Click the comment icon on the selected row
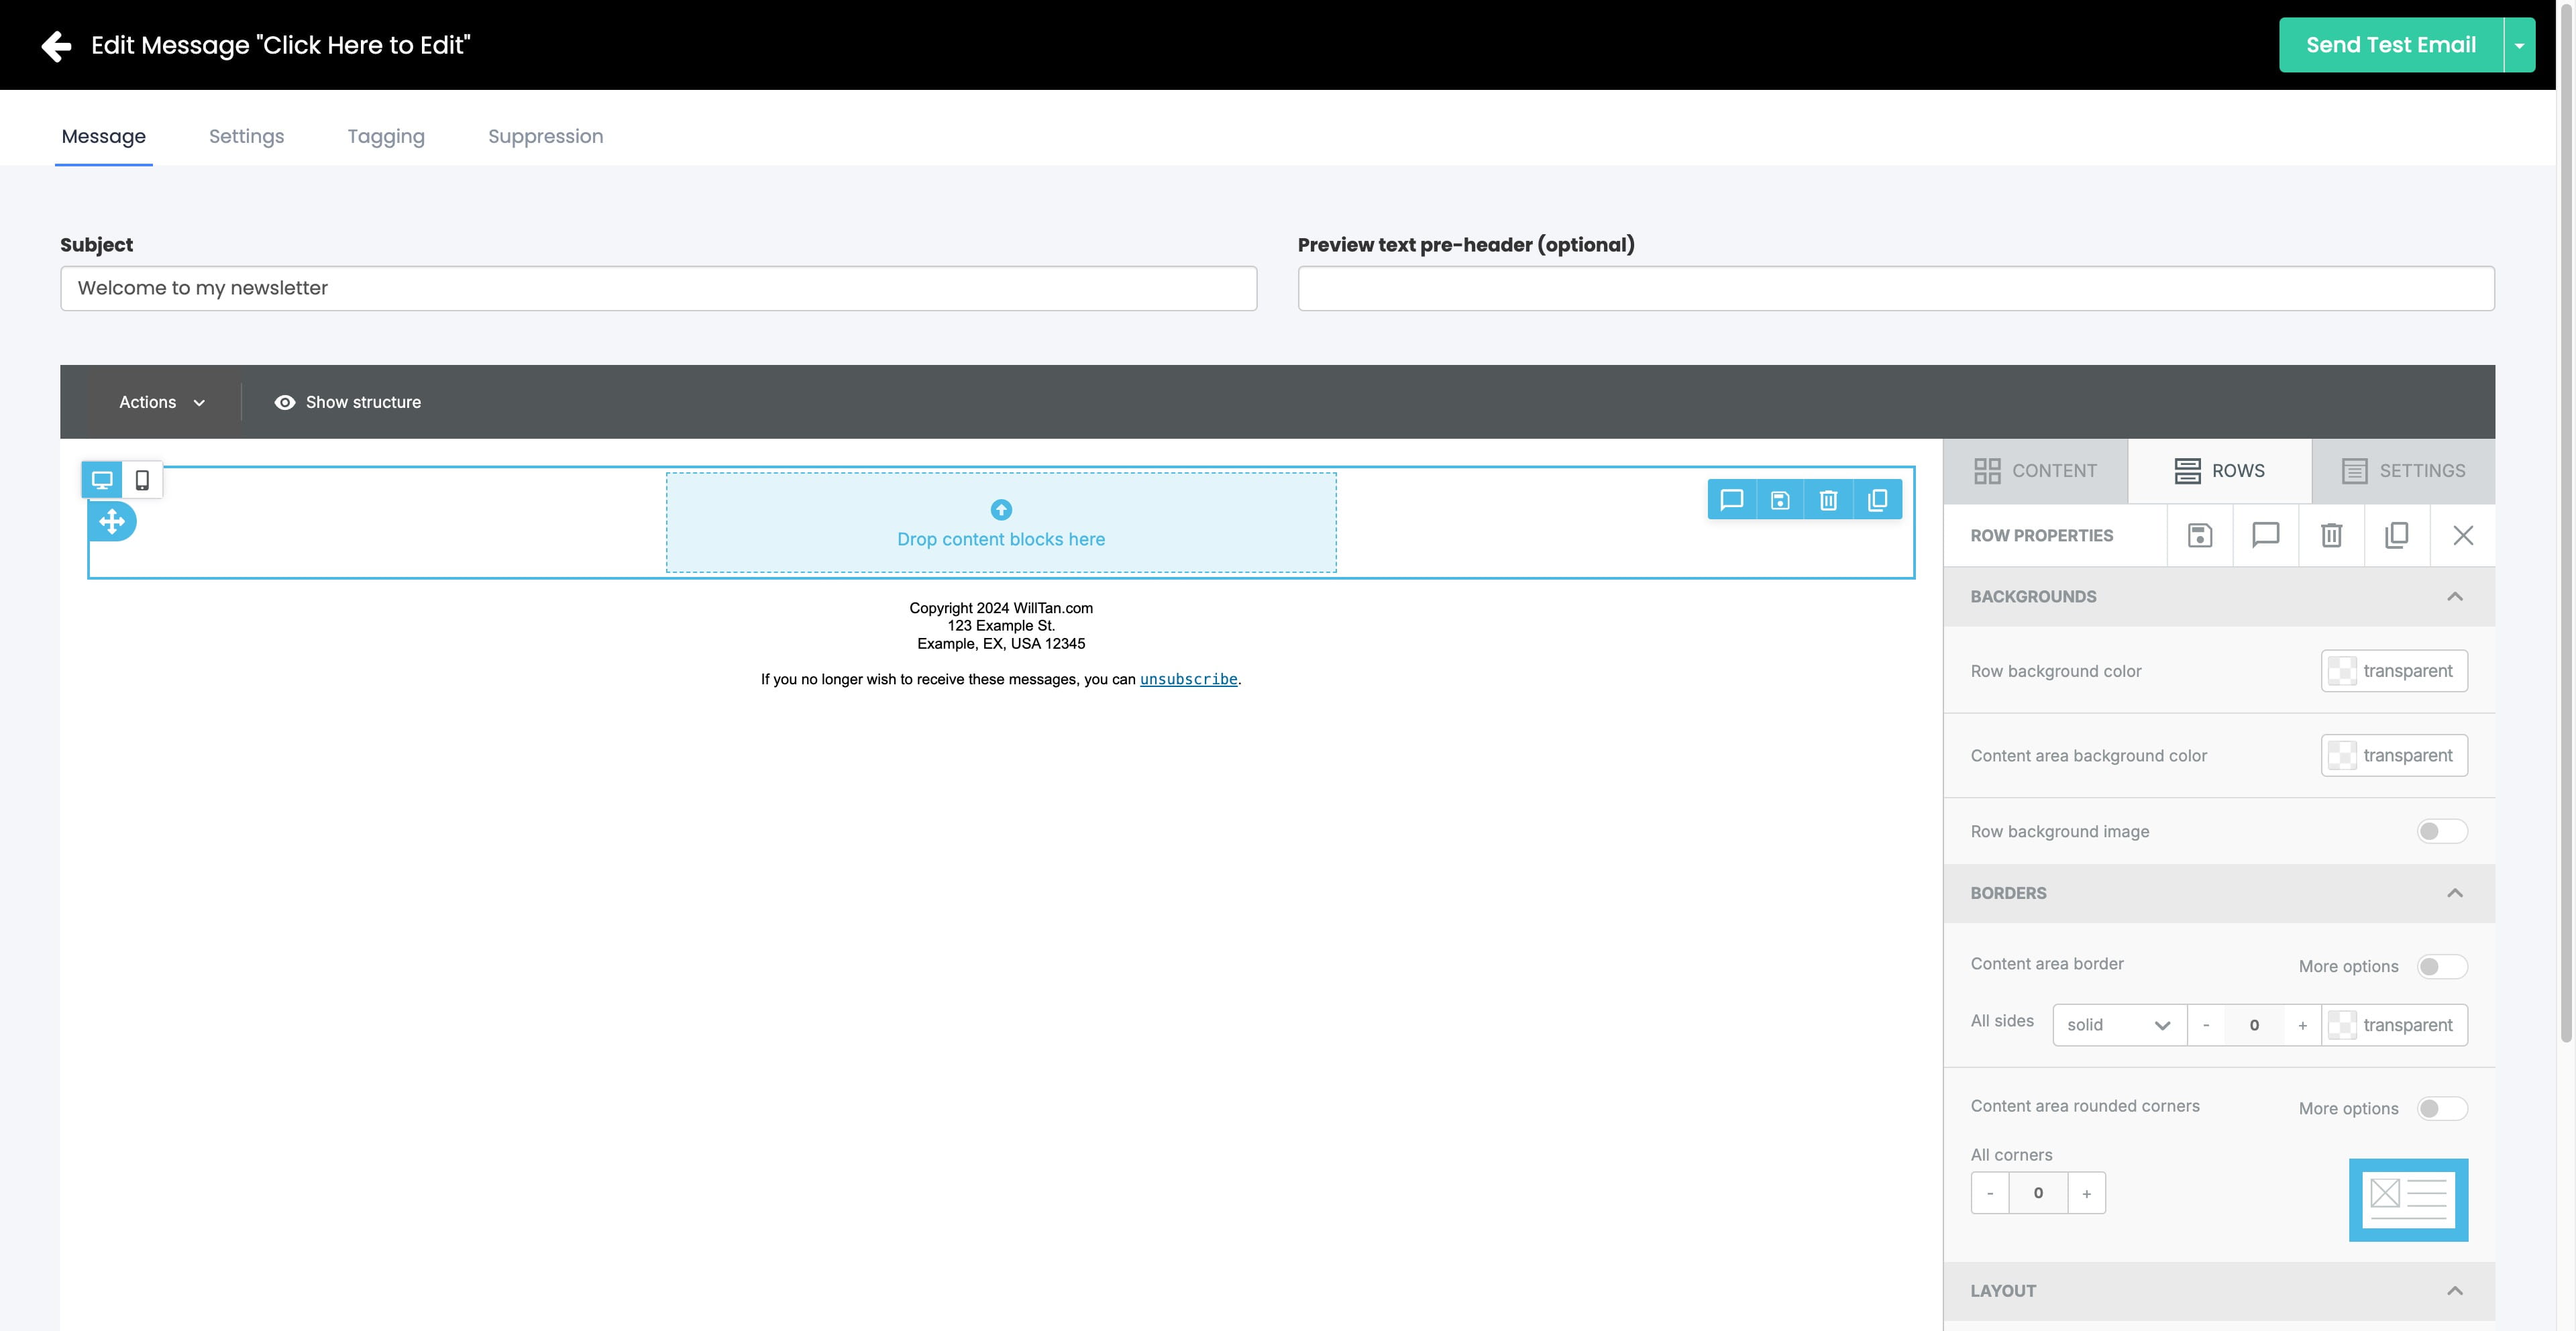This screenshot has width=2576, height=1331. (1732, 499)
